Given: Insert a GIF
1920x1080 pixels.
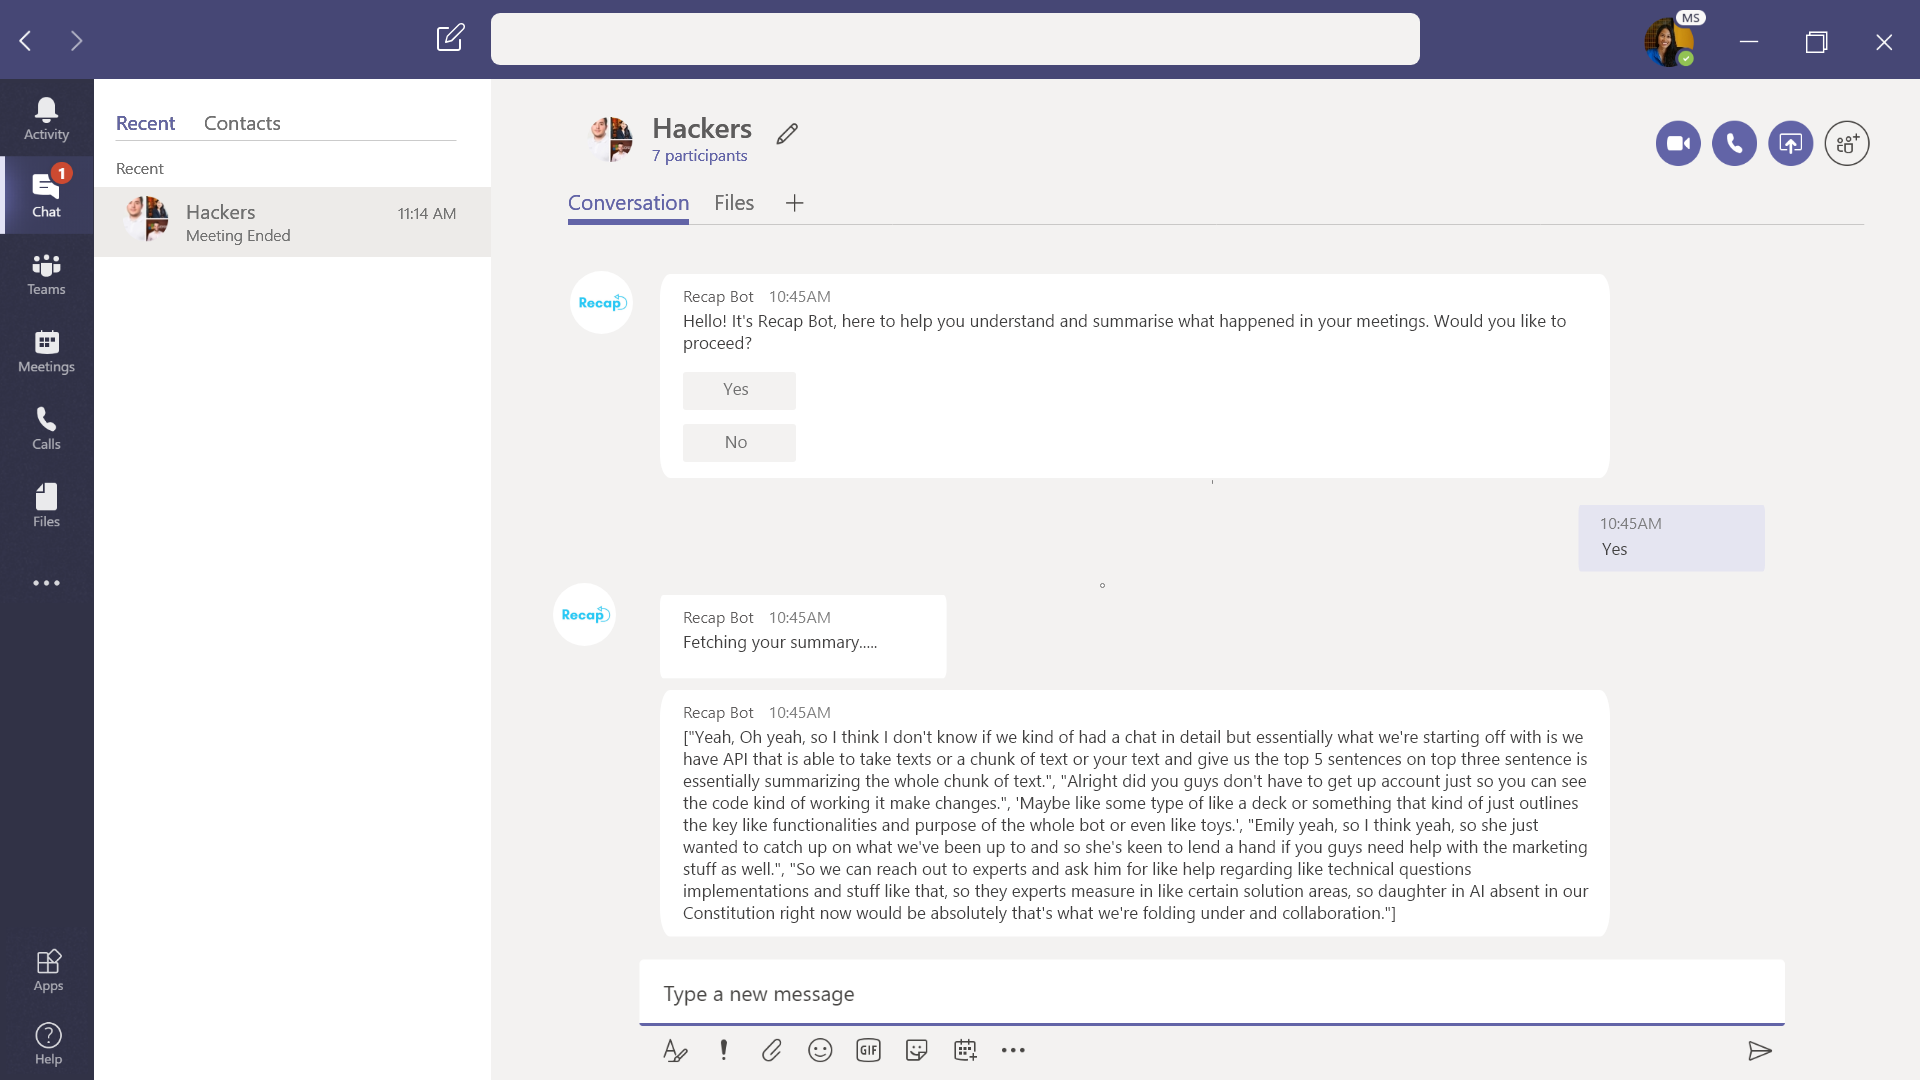Looking at the screenshot, I should (868, 1050).
